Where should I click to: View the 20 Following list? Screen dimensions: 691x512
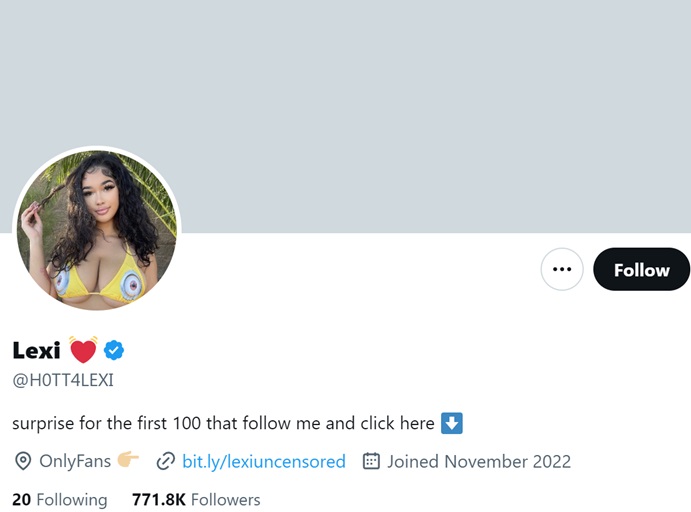tap(60, 499)
